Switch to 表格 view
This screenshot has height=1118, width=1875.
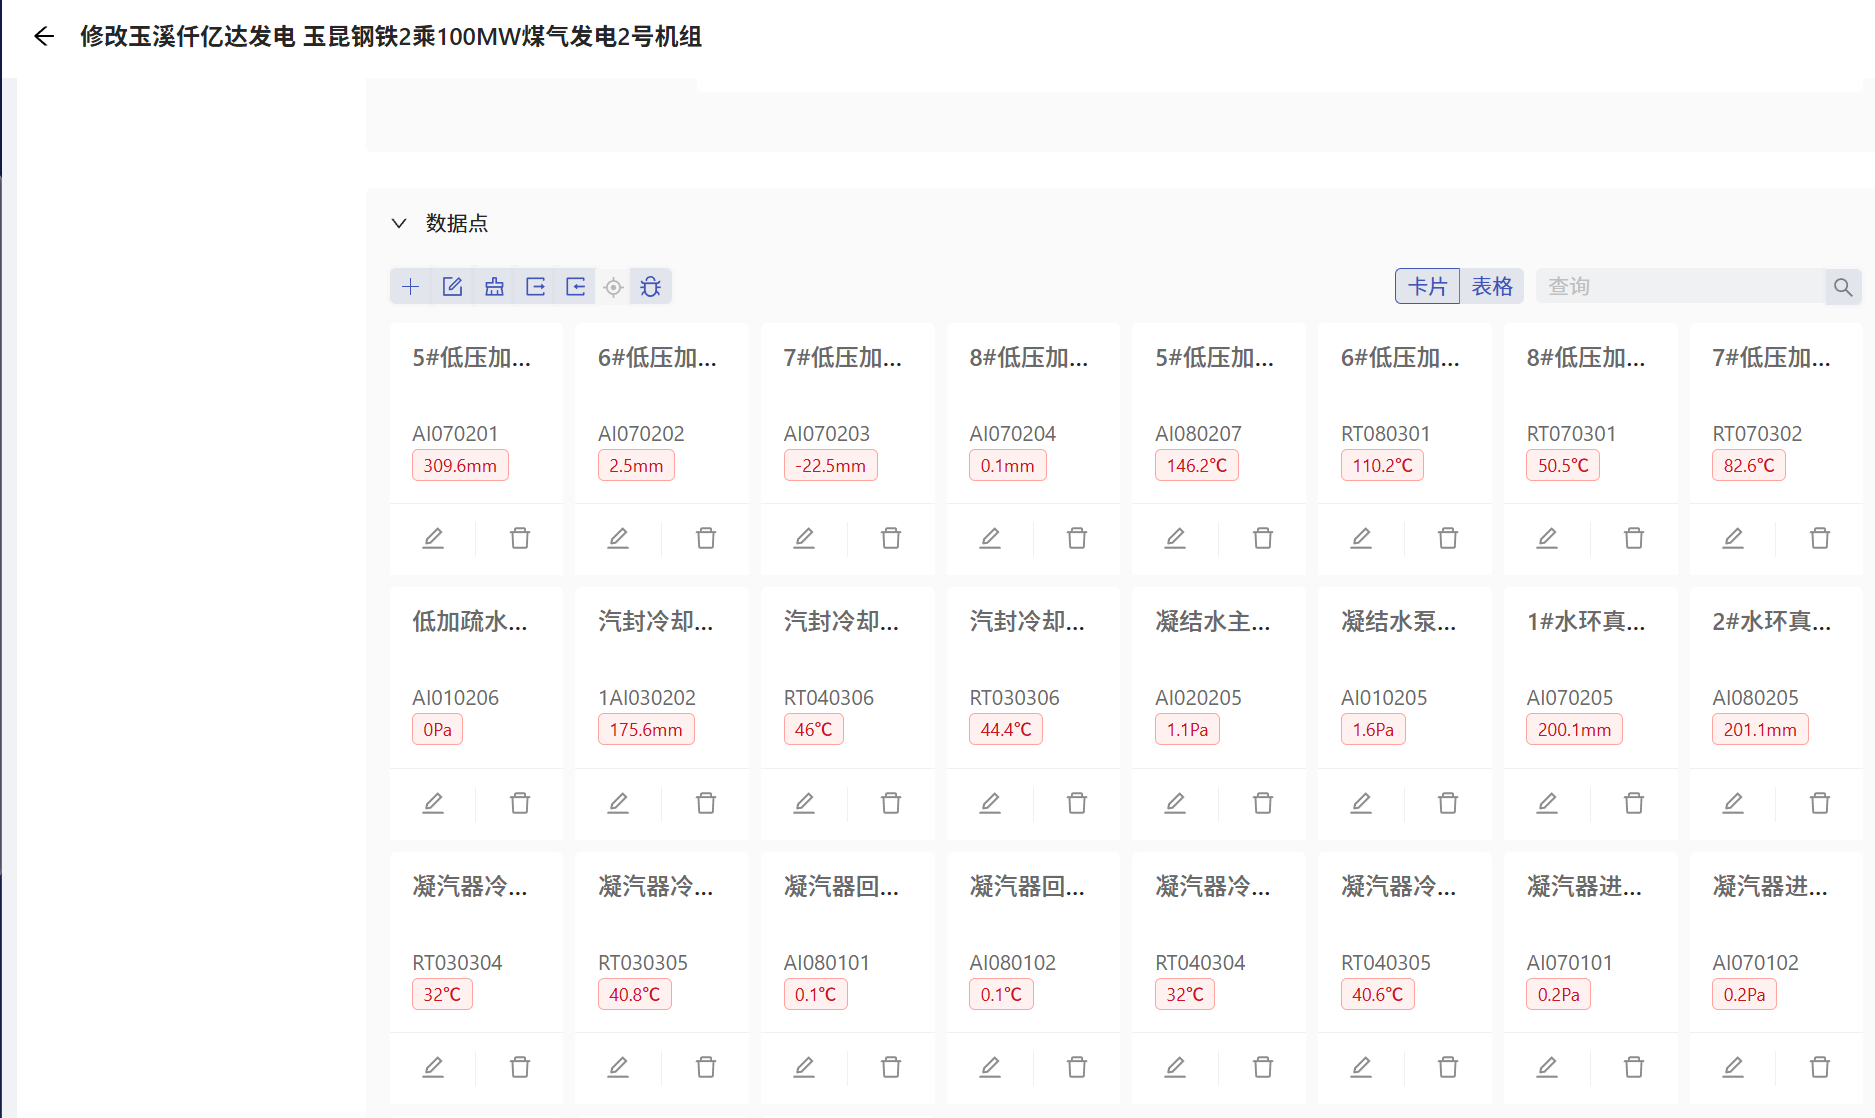1492,286
